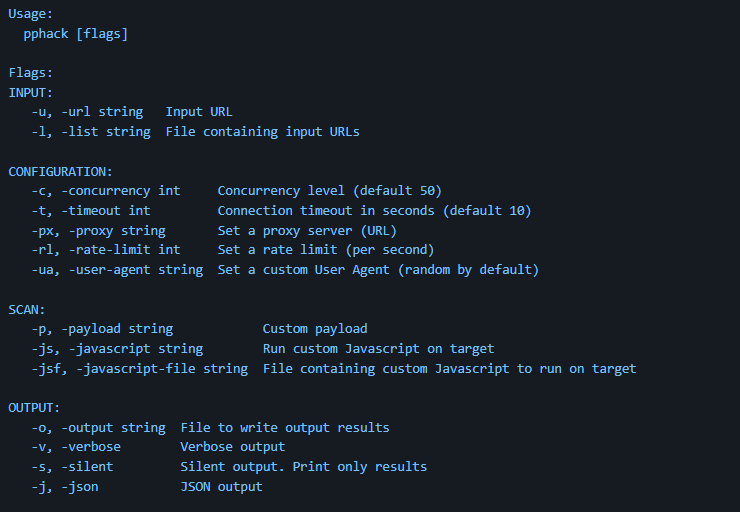Click the "-l, -list string" flag
This screenshot has width=740, height=512.
pos(91,131)
